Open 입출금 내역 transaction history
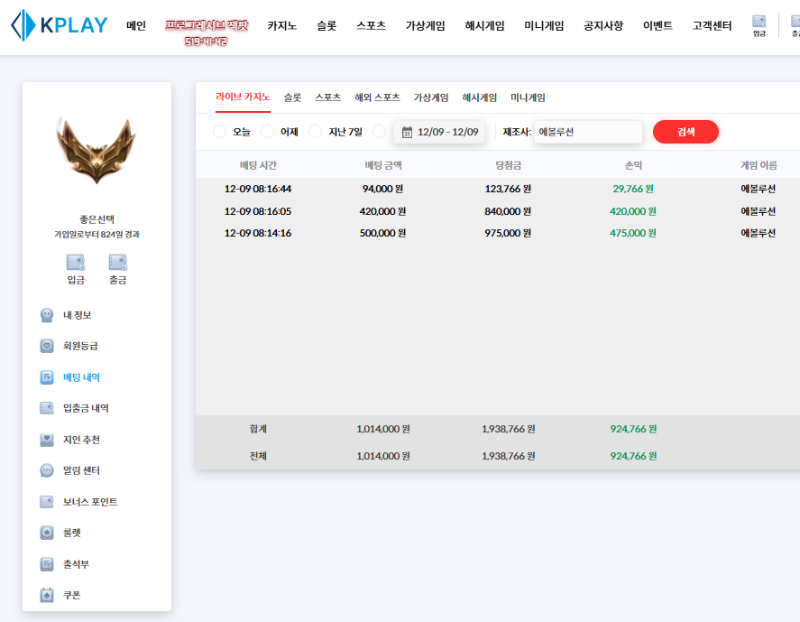This screenshot has height=622, width=800. click(x=85, y=408)
